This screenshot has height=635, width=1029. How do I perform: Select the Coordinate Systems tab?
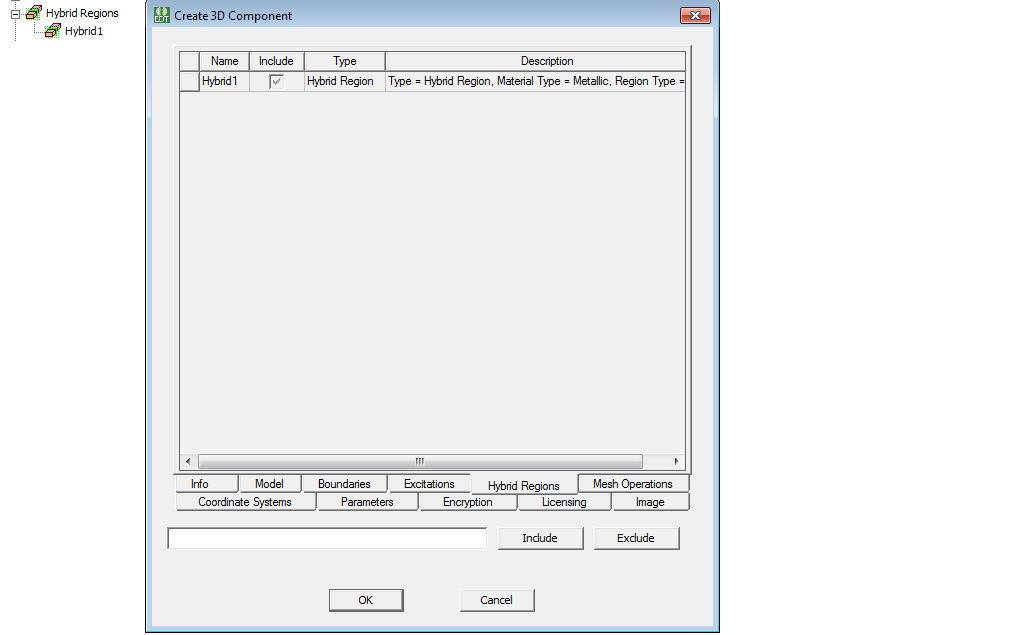(246, 502)
